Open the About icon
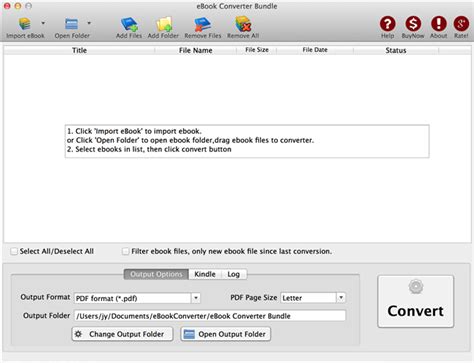 tap(439, 24)
